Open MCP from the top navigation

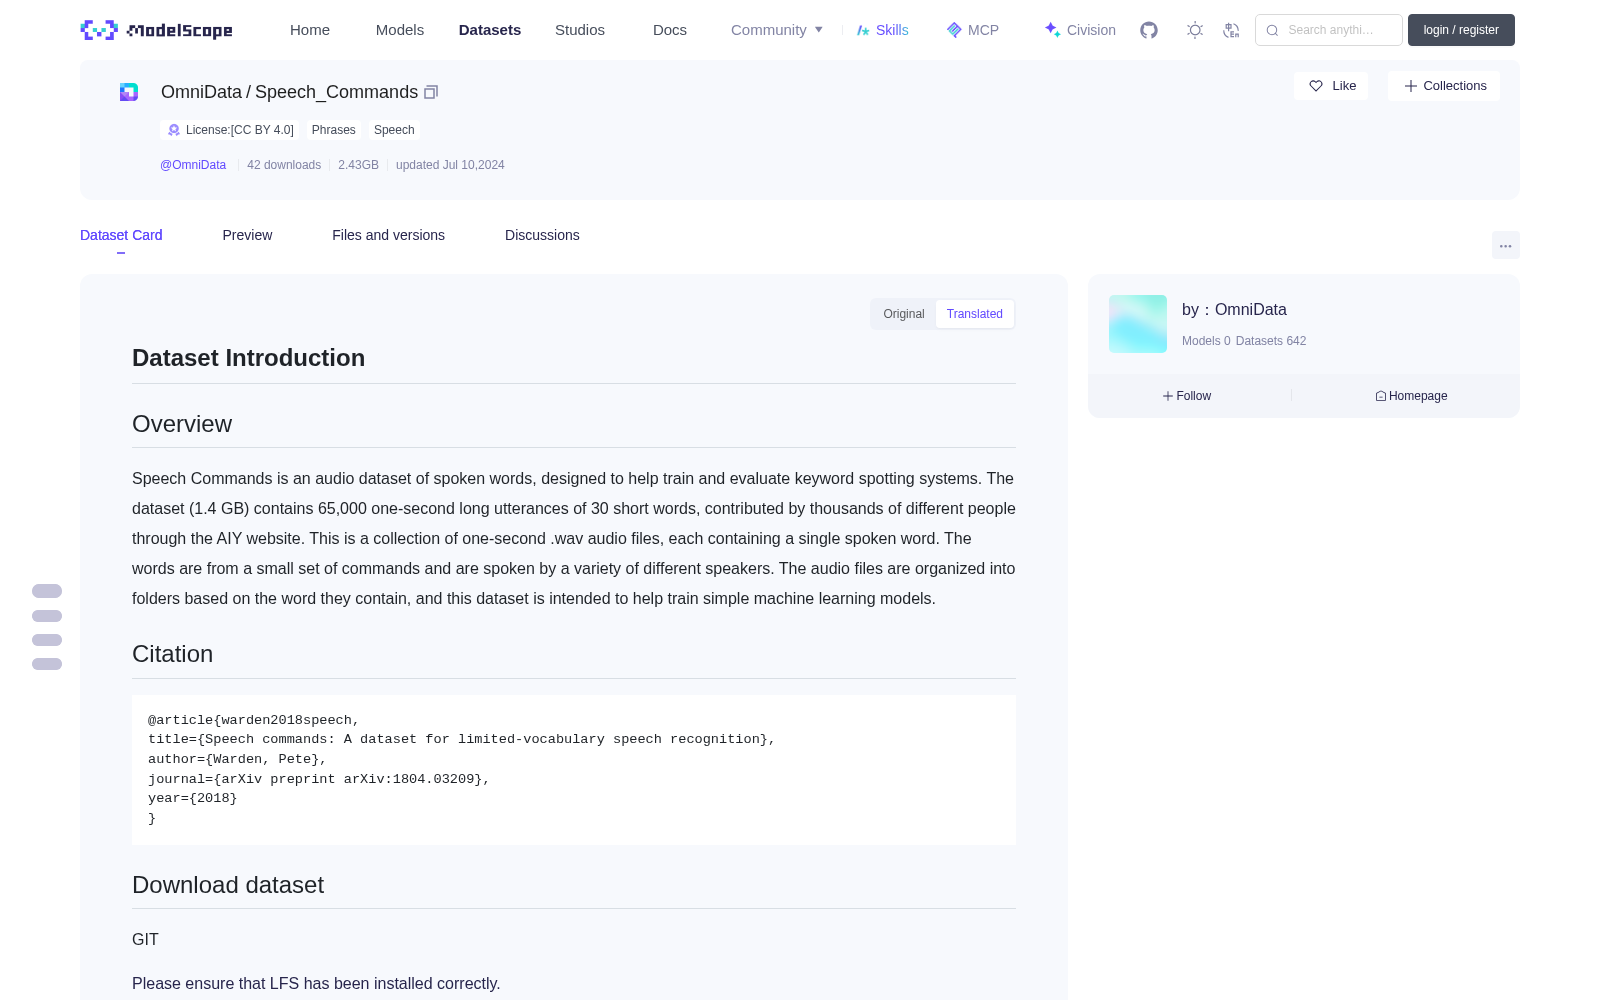tap(973, 30)
